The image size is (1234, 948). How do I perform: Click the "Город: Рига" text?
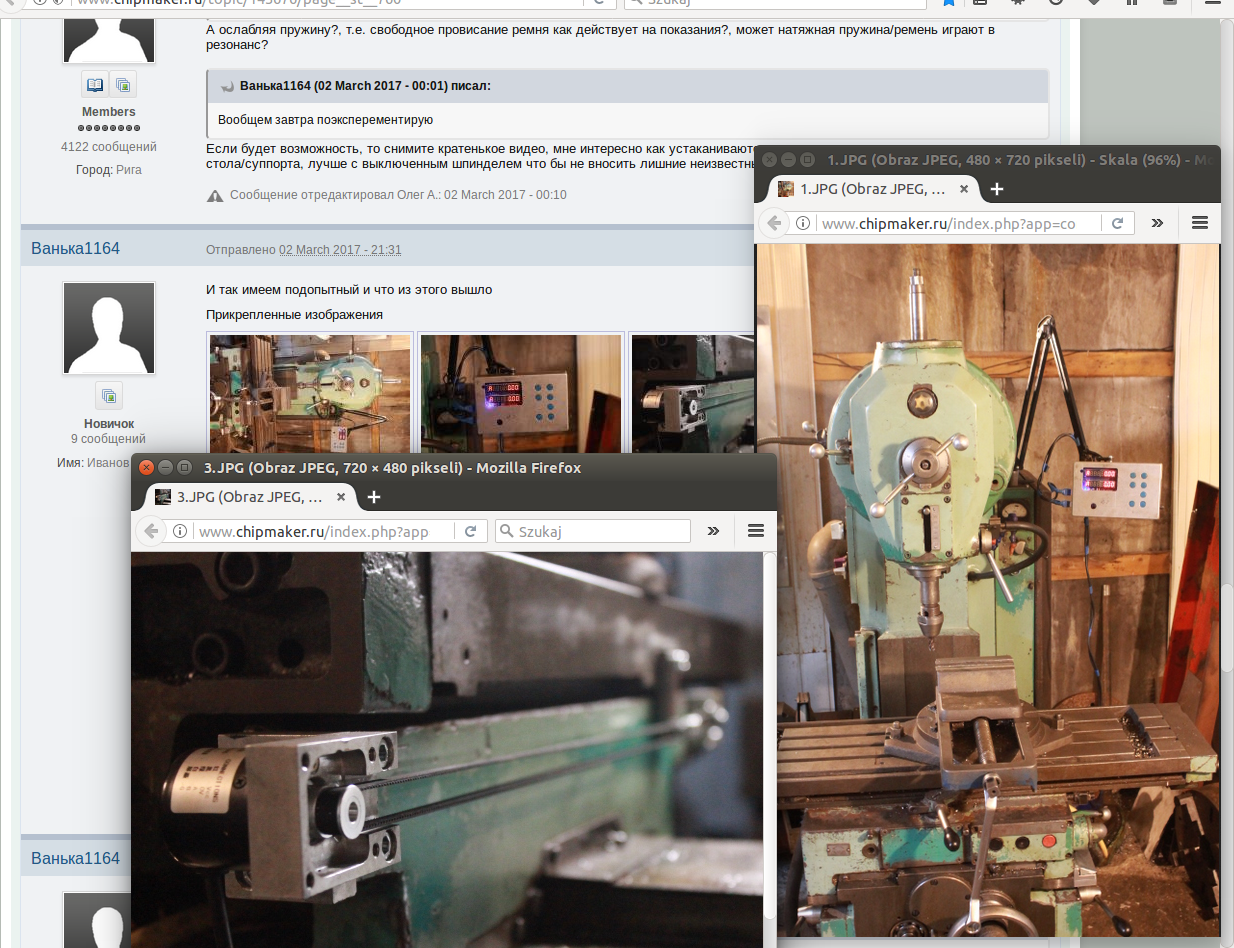click(109, 170)
